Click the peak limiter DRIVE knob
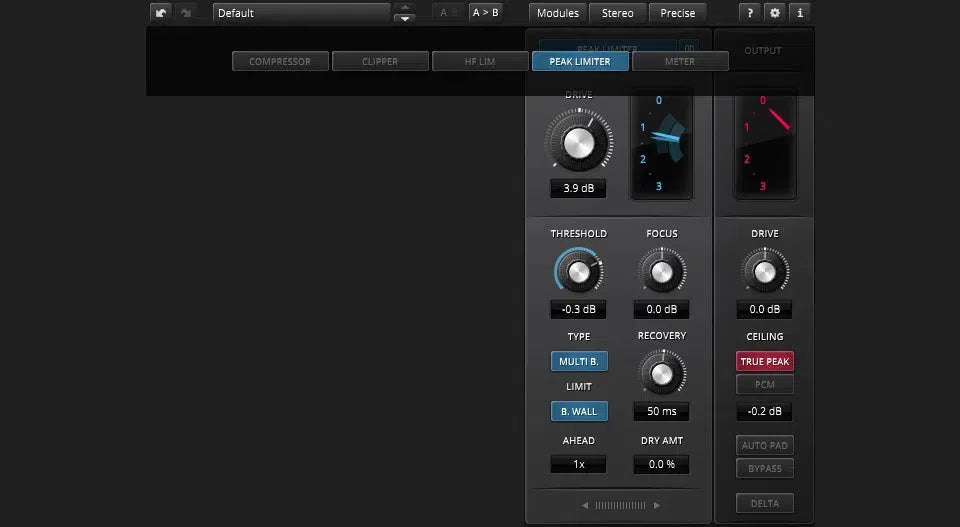This screenshot has height=527, width=960. [x=579, y=143]
